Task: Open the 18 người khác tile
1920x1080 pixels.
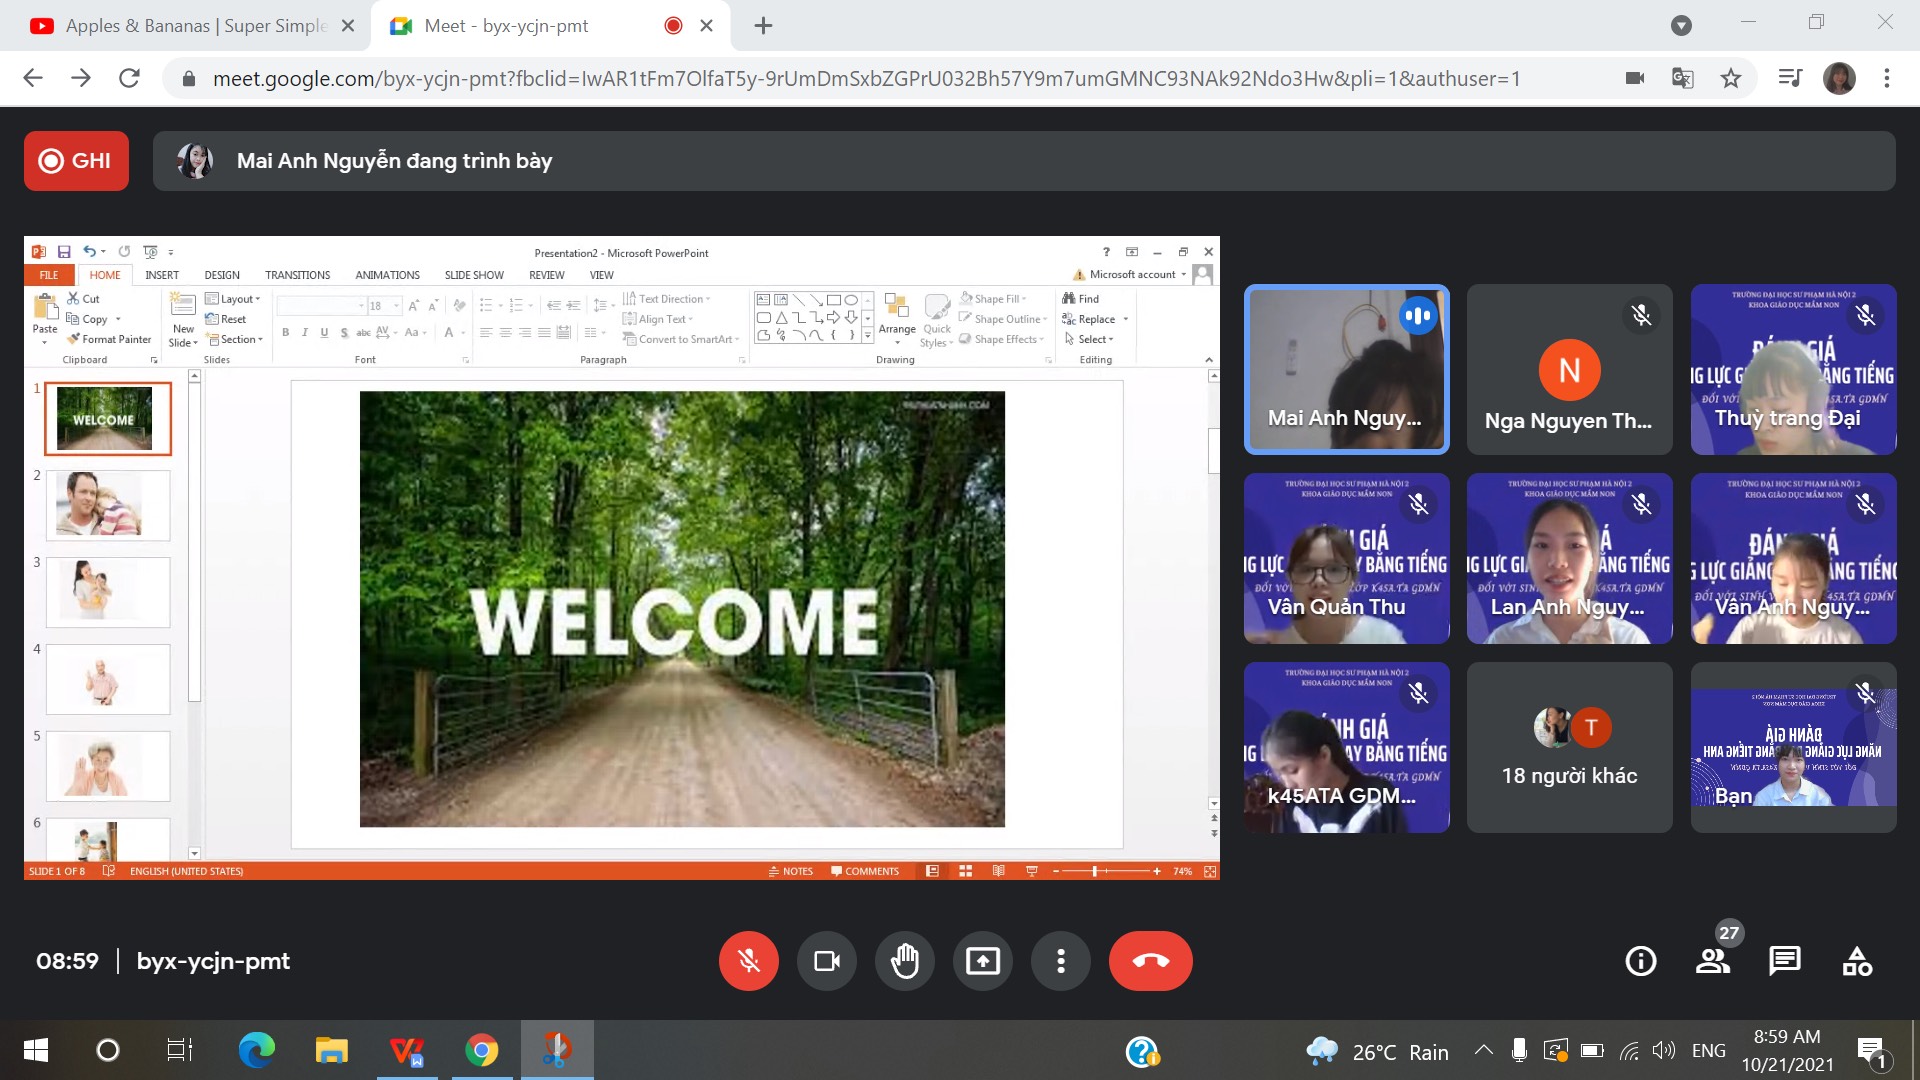Action: coord(1569,747)
